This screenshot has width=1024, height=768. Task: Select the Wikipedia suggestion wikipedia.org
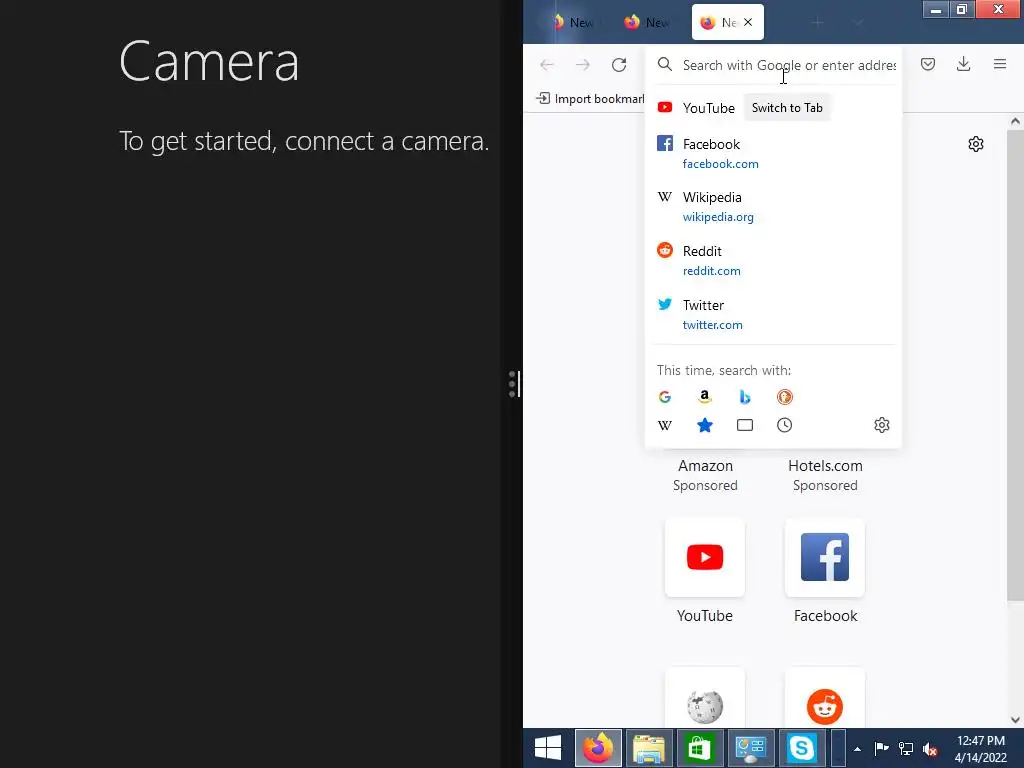[773, 206]
